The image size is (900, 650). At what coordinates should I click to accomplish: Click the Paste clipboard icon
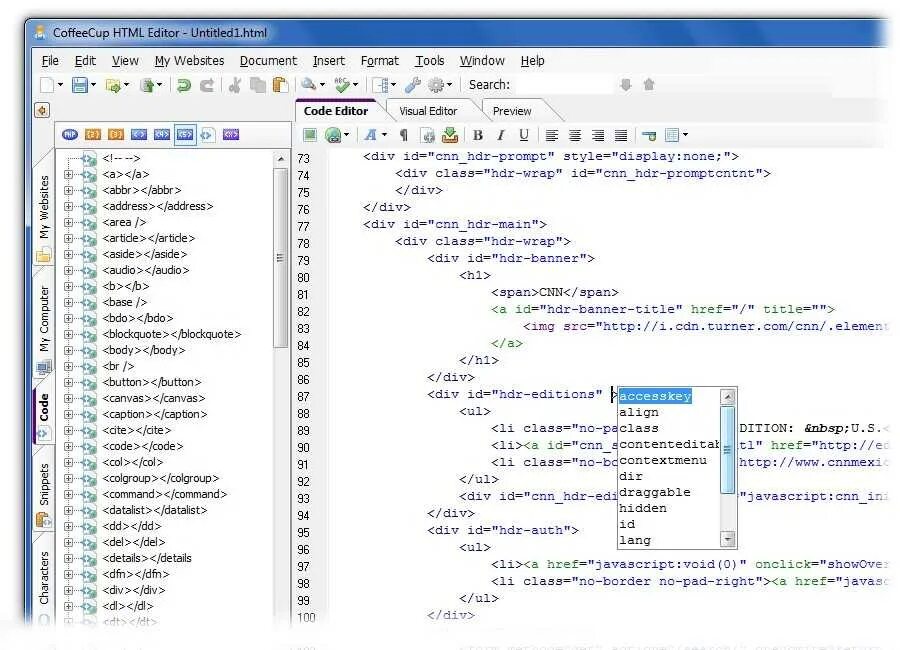coord(280,86)
